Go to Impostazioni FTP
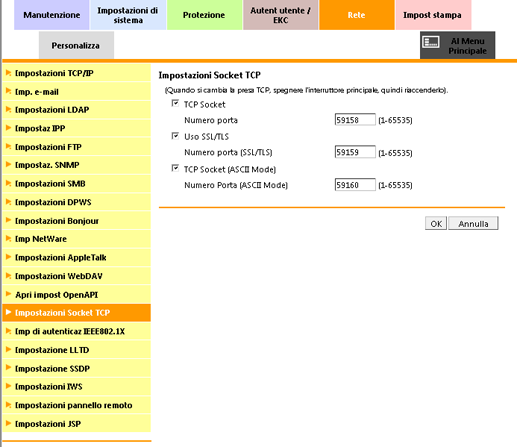Viewport: 517px width, 447px height. pyautogui.click(x=76, y=147)
